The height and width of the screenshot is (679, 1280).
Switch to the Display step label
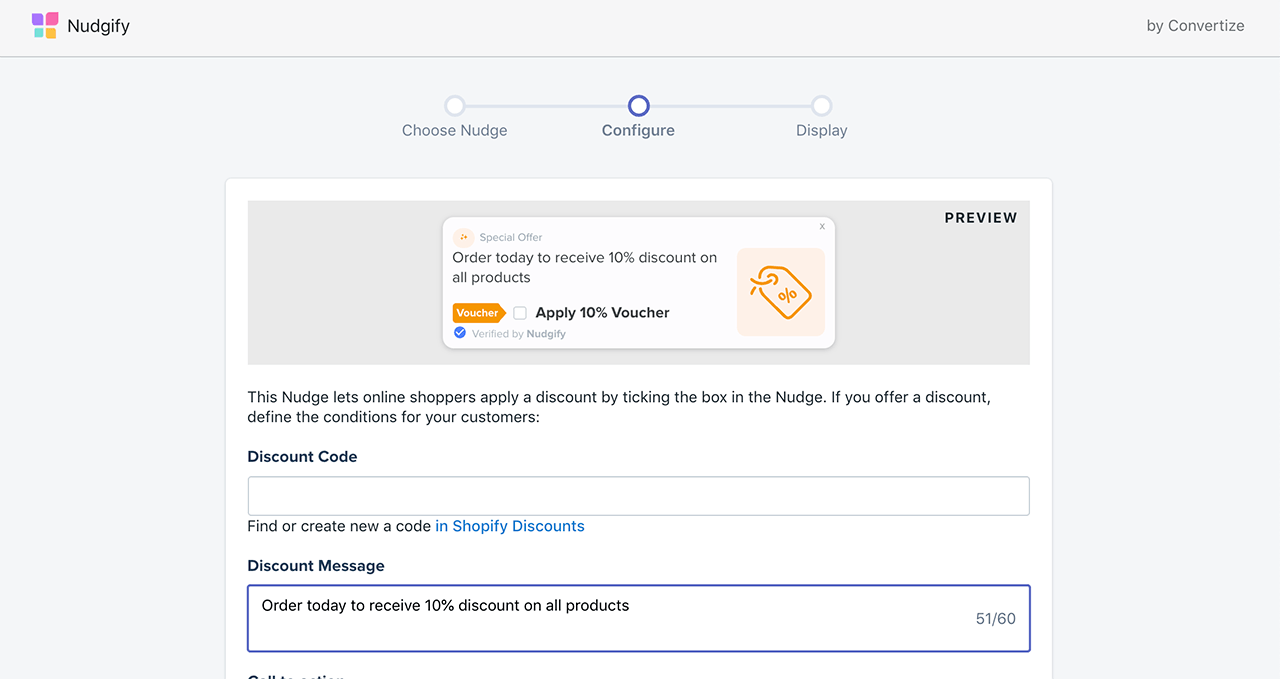pos(821,130)
